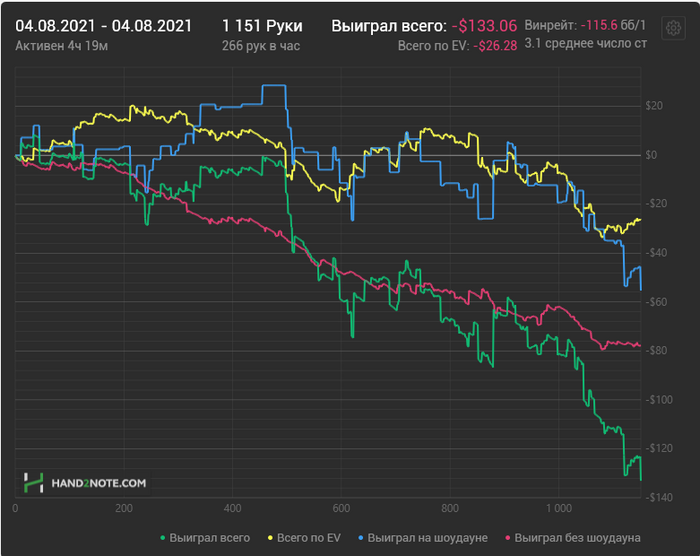The height and width of the screenshot is (556, 700).
Task: Click the $0 y-axis label
Action: [651, 155]
